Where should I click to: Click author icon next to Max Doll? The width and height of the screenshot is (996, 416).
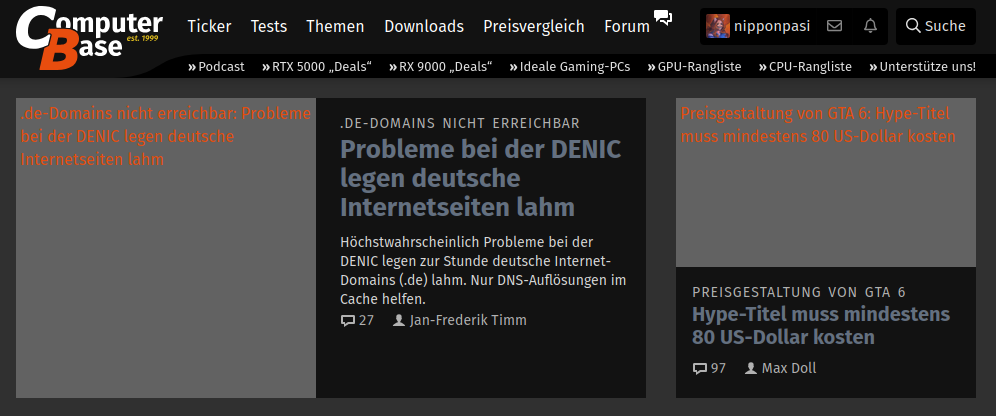point(751,368)
